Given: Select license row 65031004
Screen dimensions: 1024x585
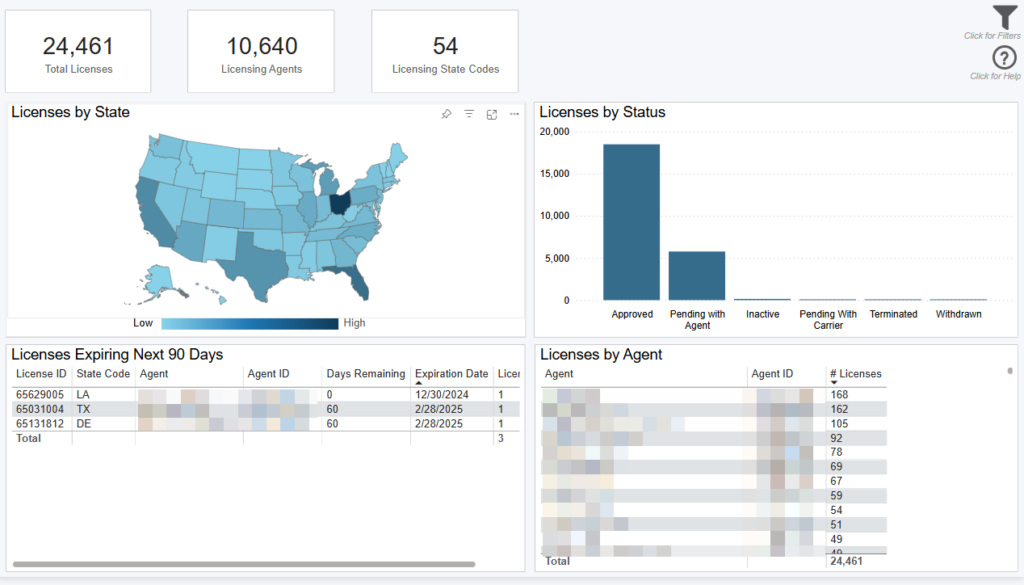Looking at the screenshot, I should 41,409.
